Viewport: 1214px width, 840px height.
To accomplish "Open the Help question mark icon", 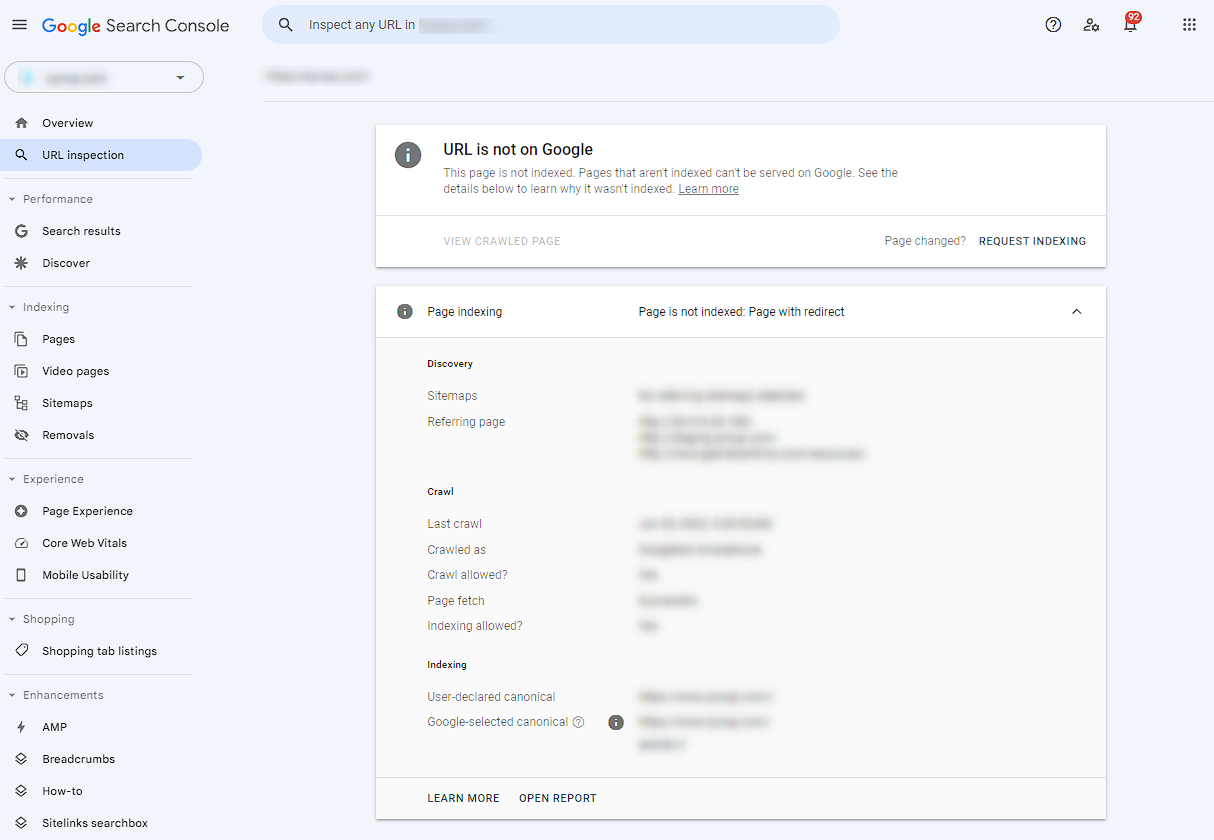I will click(1053, 25).
